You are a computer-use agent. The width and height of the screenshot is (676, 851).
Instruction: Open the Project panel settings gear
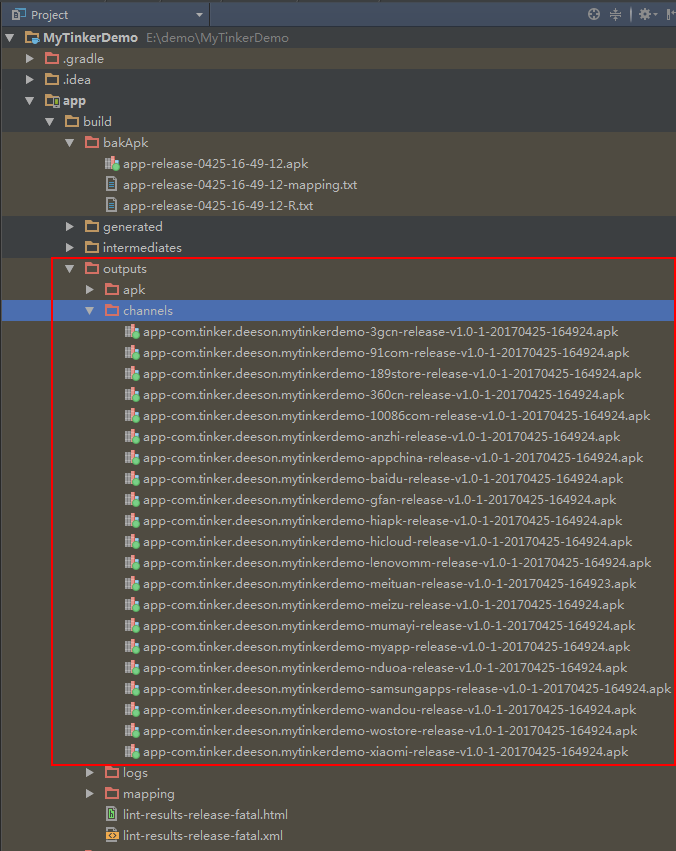coord(647,15)
